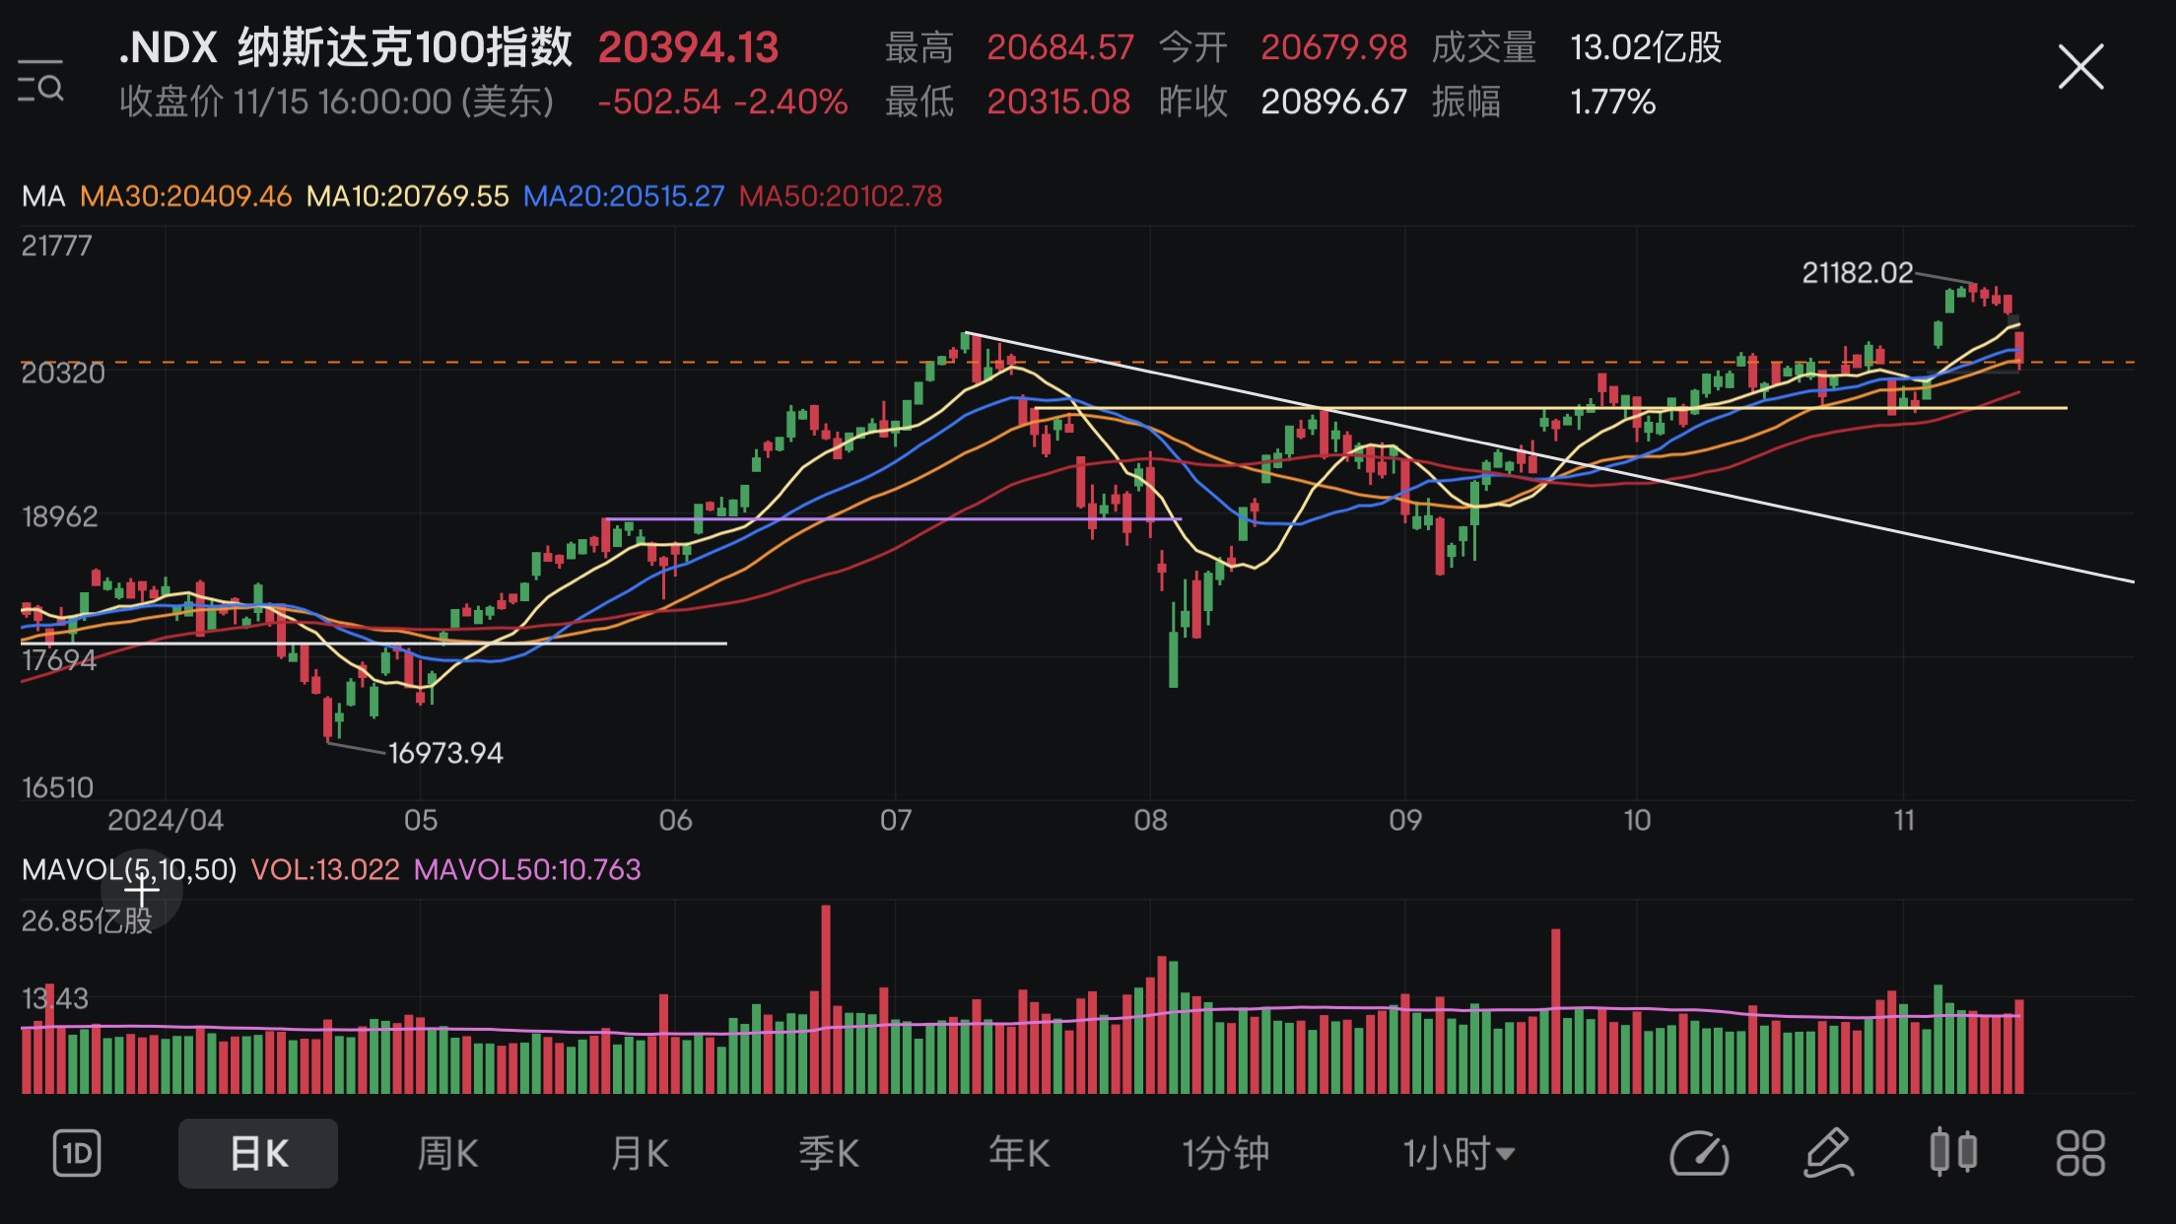Select the MA10:20769.55 legend value

click(x=407, y=196)
